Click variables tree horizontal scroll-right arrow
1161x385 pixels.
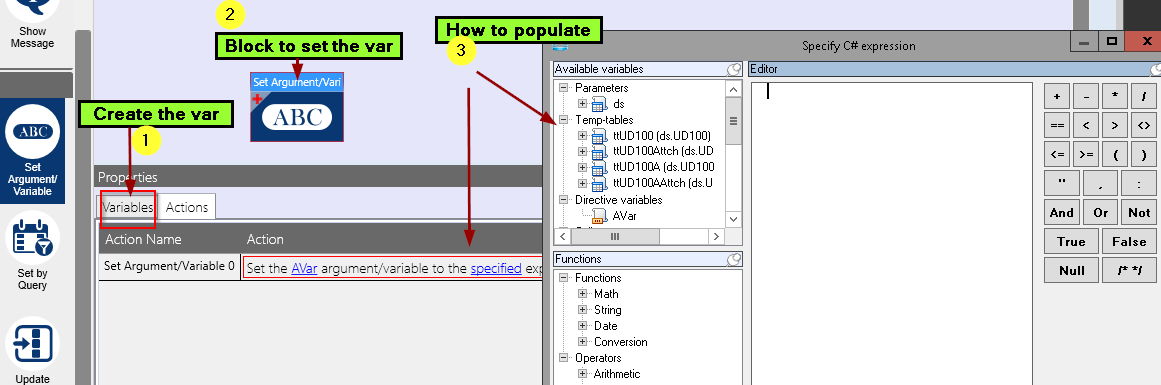(716, 236)
